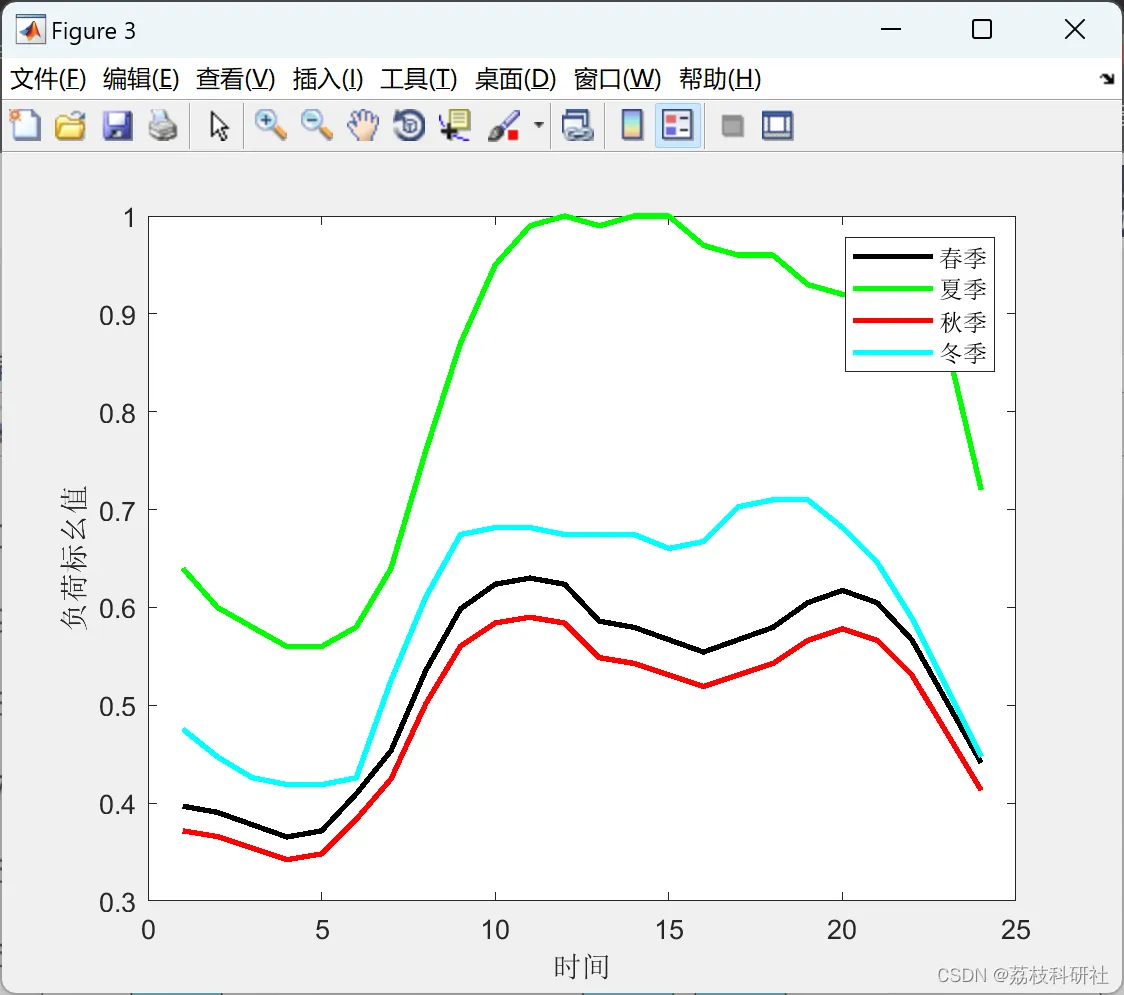Click the Hide Plot Tools icon
This screenshot has height=995, width=1124.
coord(732,126)
